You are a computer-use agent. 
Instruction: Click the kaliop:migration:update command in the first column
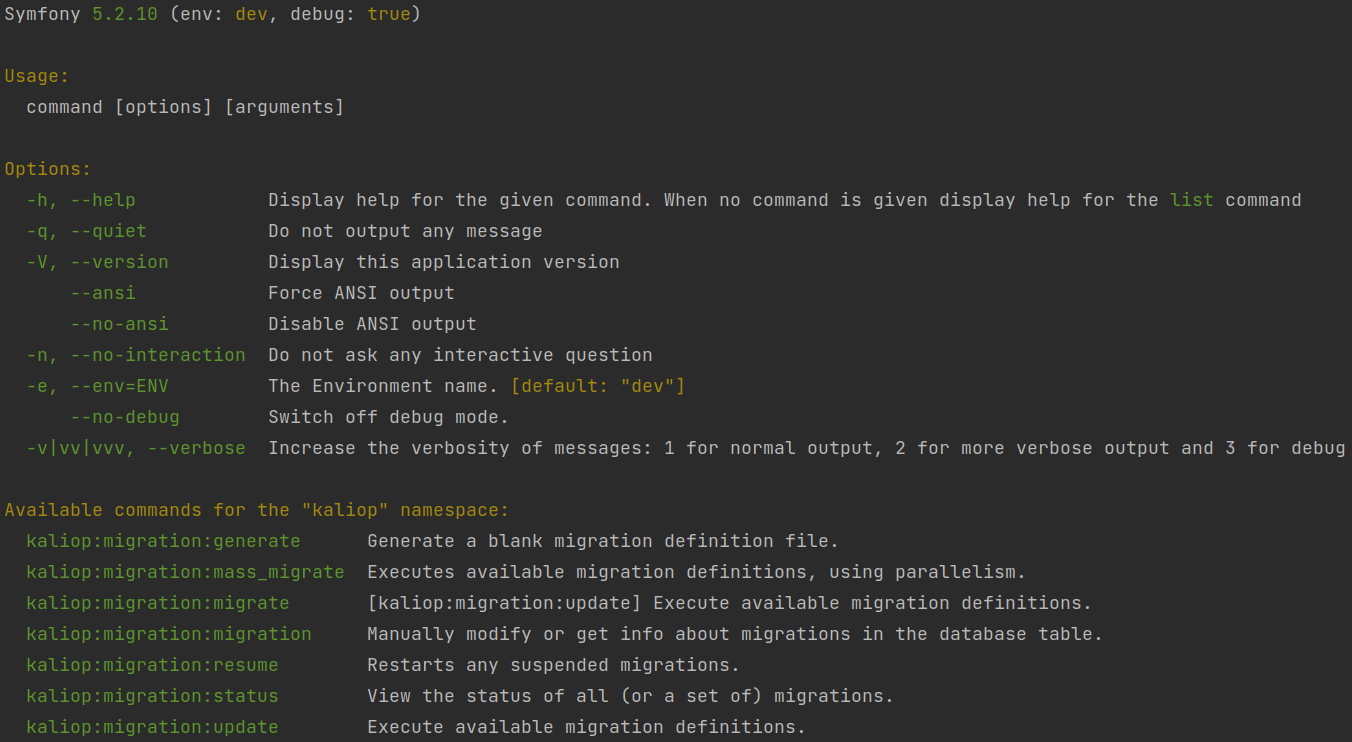click(152, 727)
